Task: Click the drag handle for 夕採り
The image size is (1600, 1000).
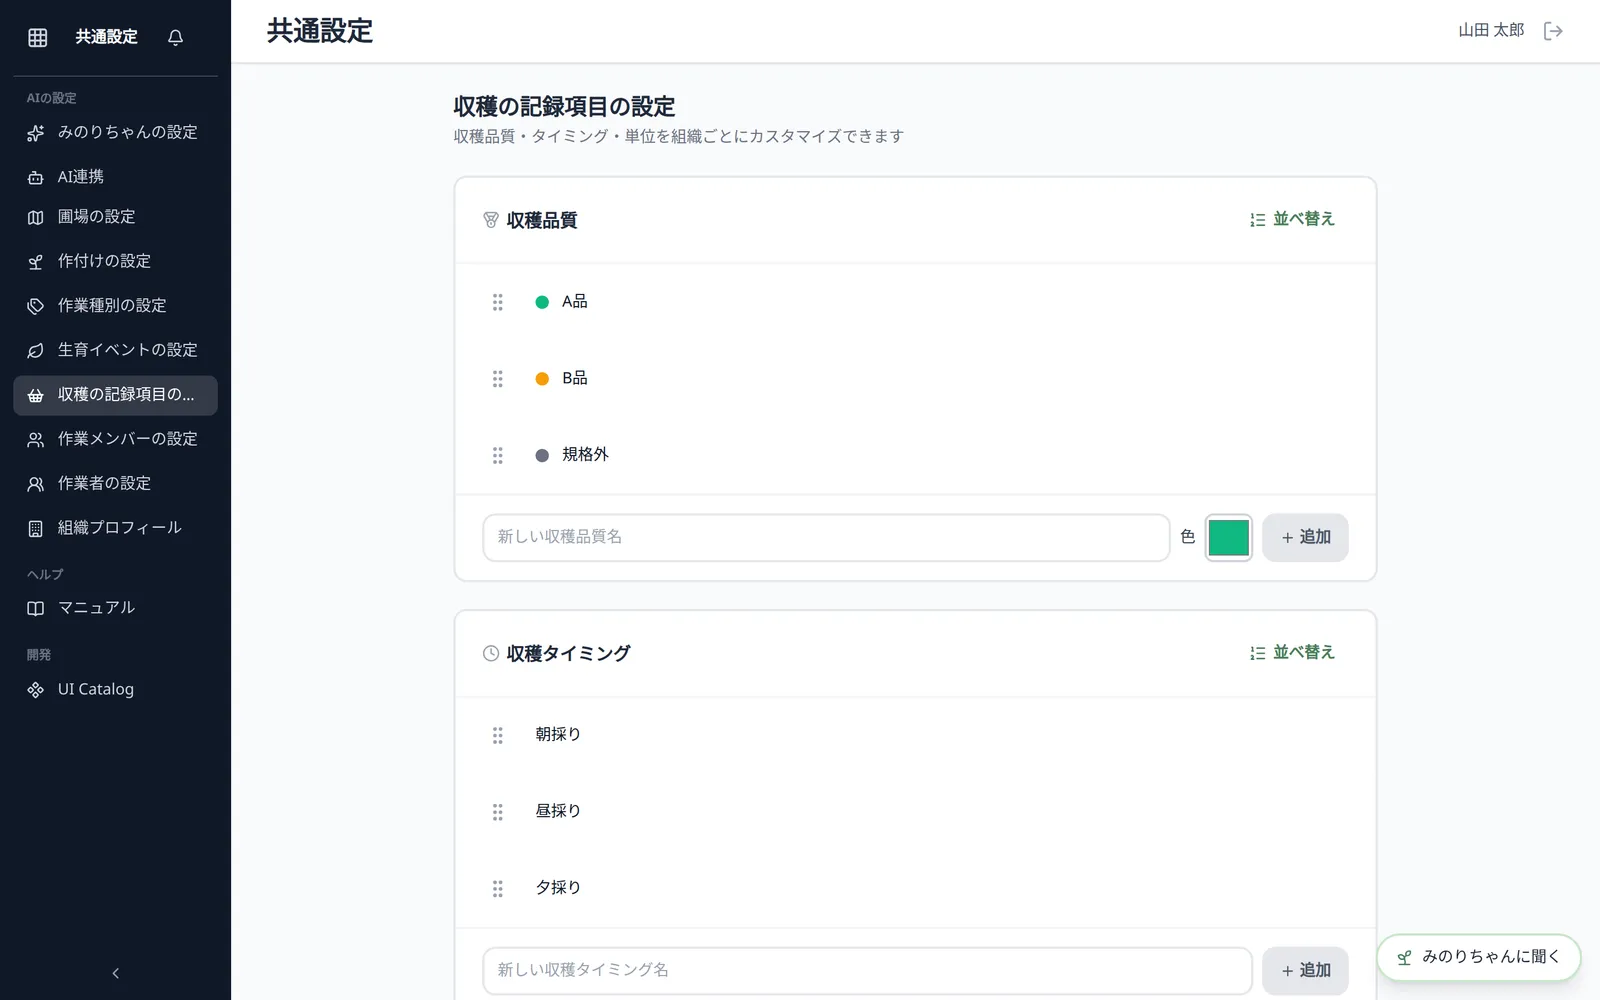Action: 497,889
